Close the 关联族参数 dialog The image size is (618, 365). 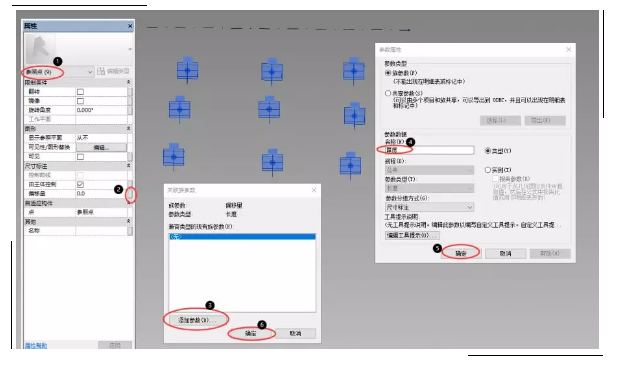pos(314,190)
